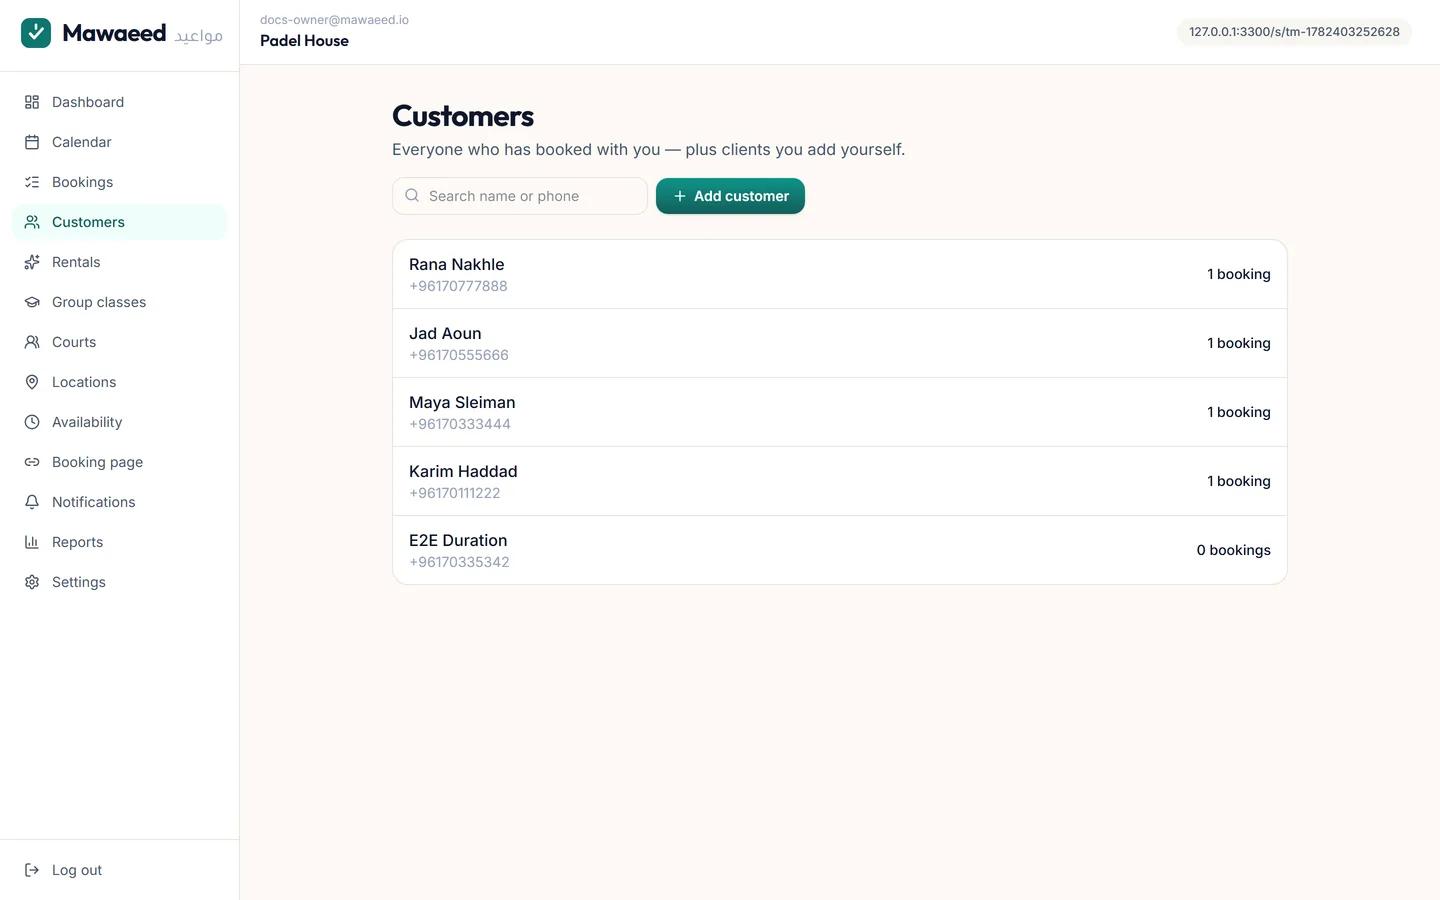Click the Dashboard grid icon
The height and width of the screenshot is (900, 1440).
point(32,102)
